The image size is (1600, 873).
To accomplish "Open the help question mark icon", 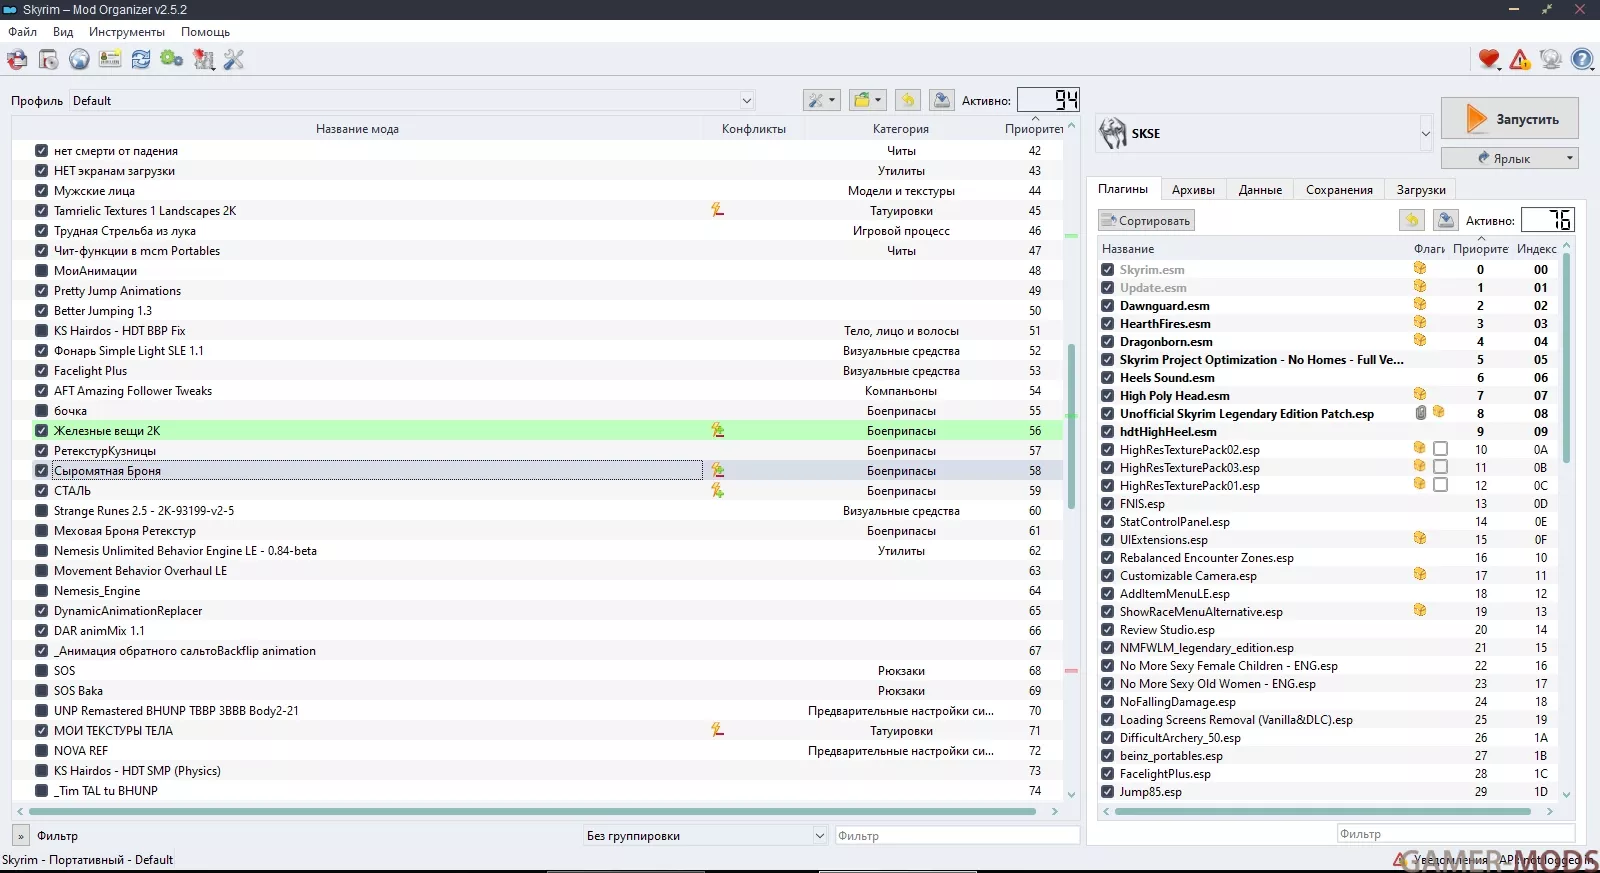I will coord(1582,60).
